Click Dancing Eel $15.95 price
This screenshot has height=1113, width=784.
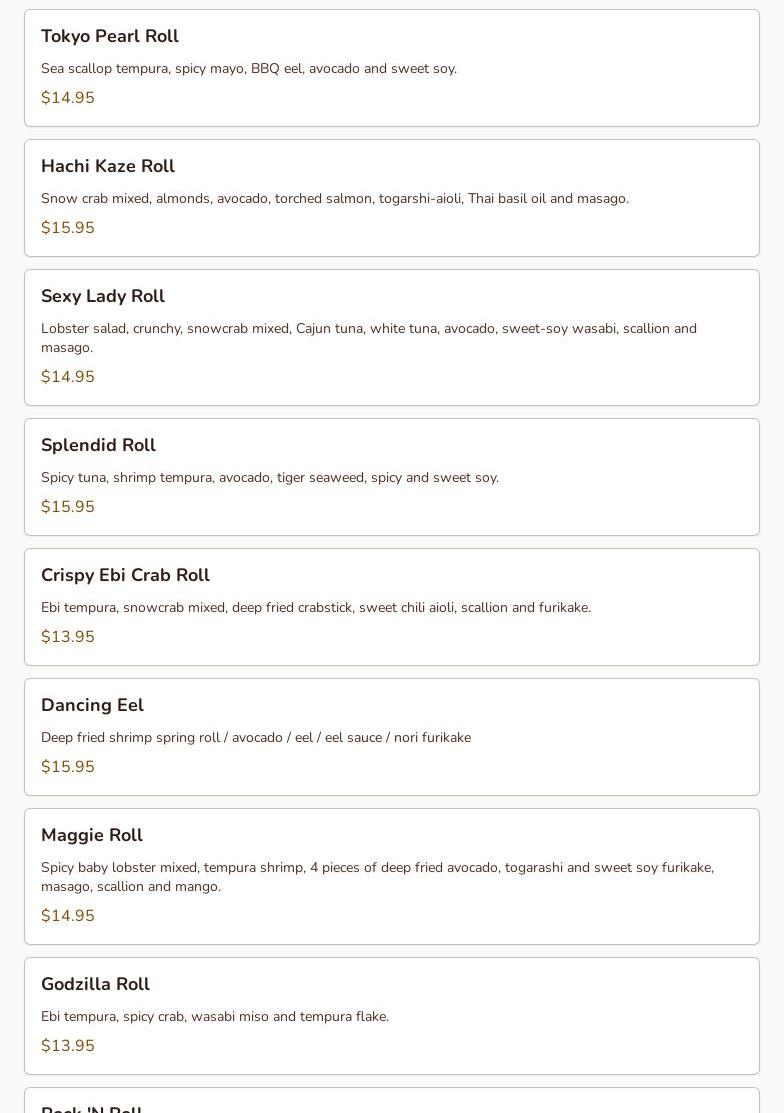coord(68,767)
